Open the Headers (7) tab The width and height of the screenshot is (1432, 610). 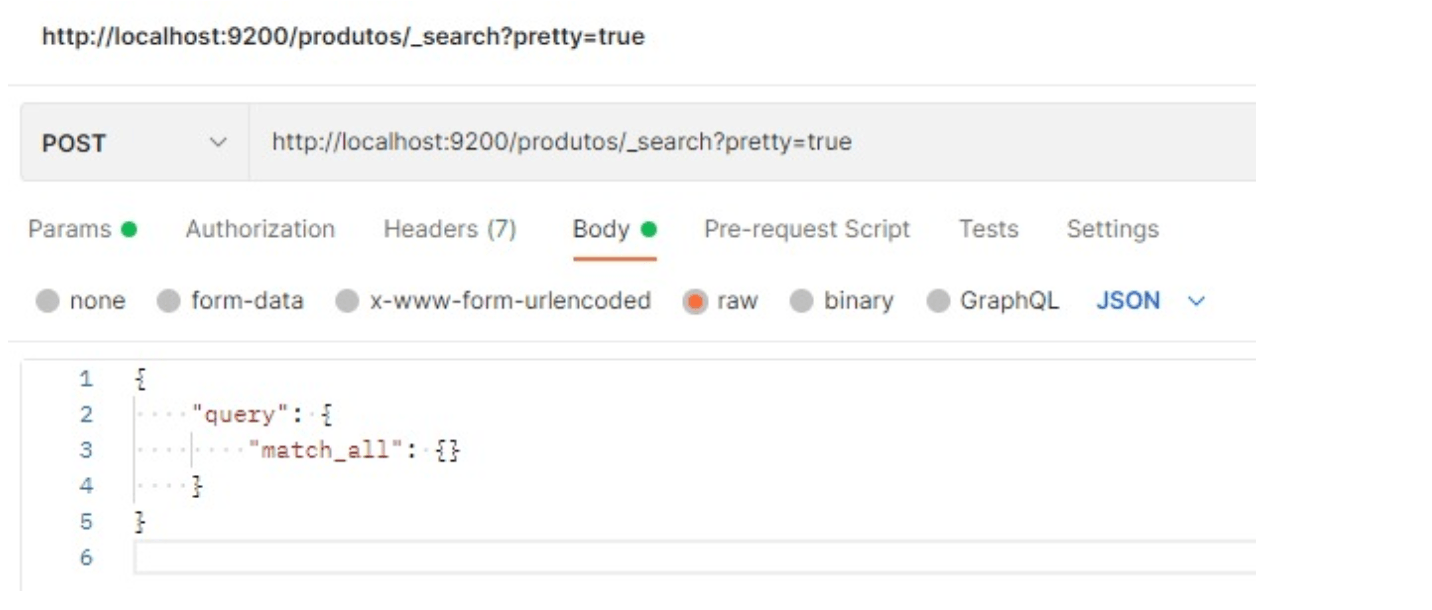pyautogui.click(x=450, y=229)
